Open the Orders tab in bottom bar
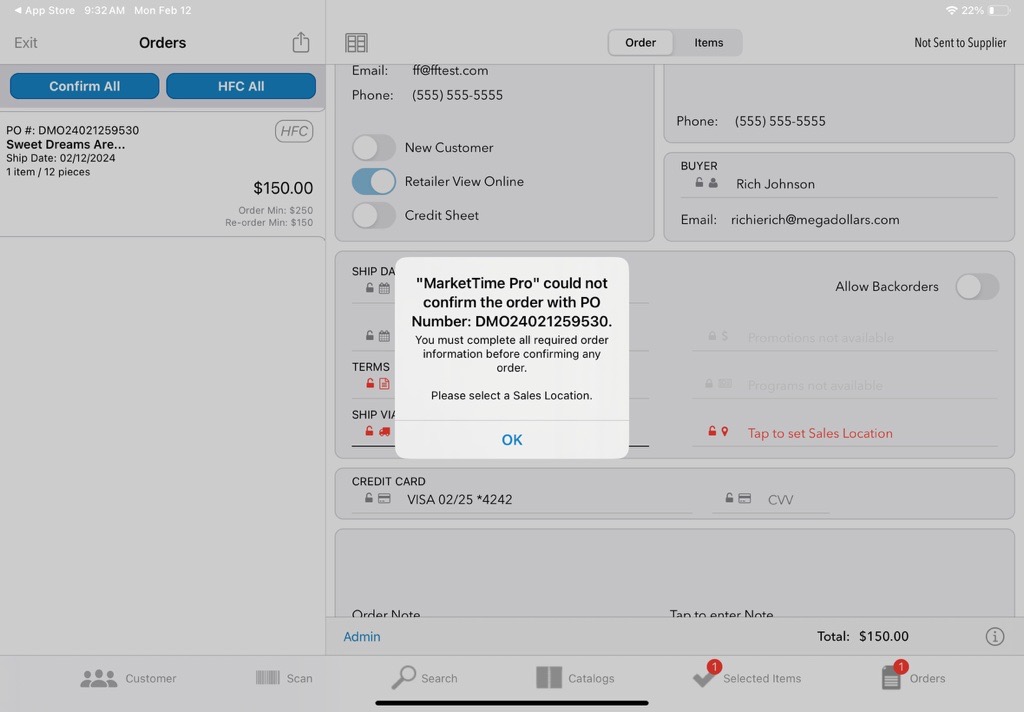Screen dimensions: 1024x712 (913, 677)
